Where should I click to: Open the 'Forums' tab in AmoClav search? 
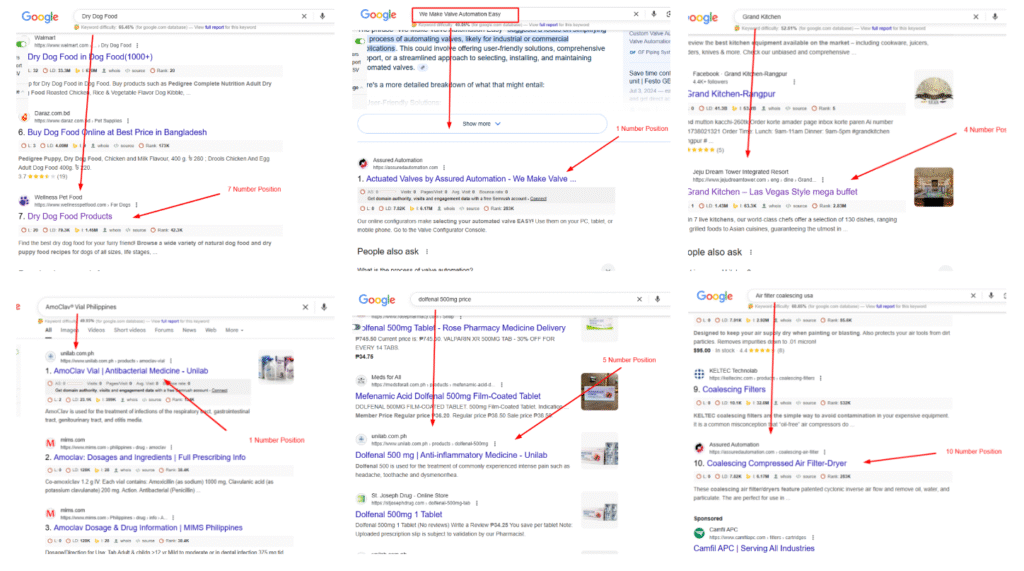pyautogui.click(x=164, y=331)
